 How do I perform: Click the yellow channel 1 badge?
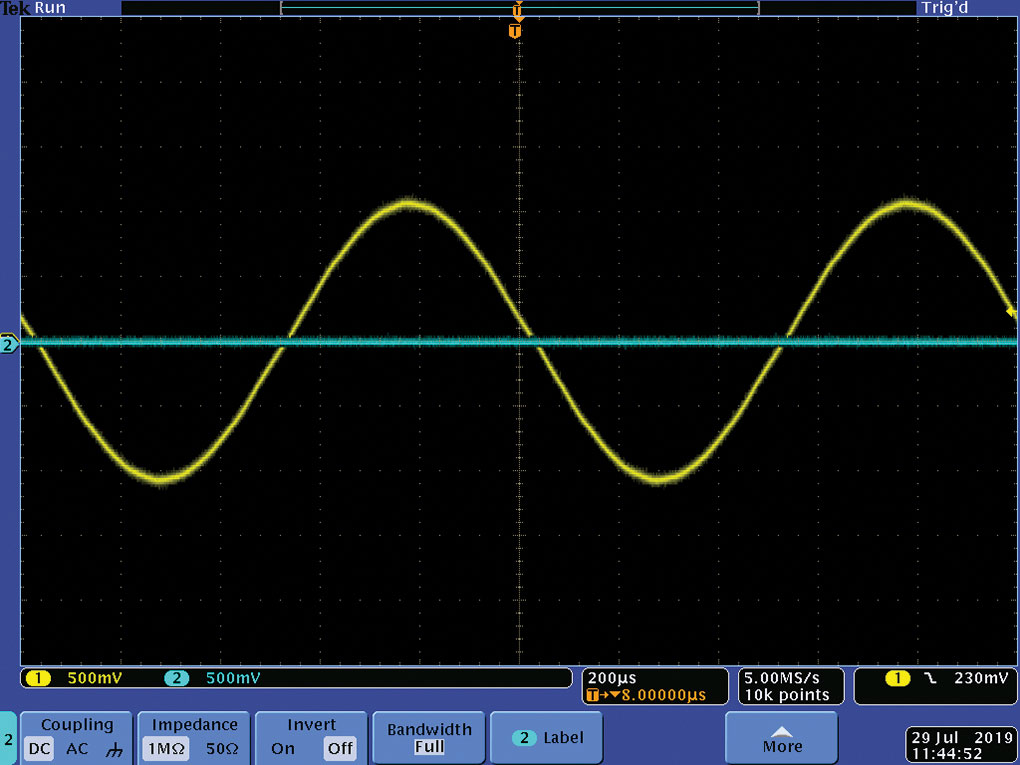[x=38, y=678]
